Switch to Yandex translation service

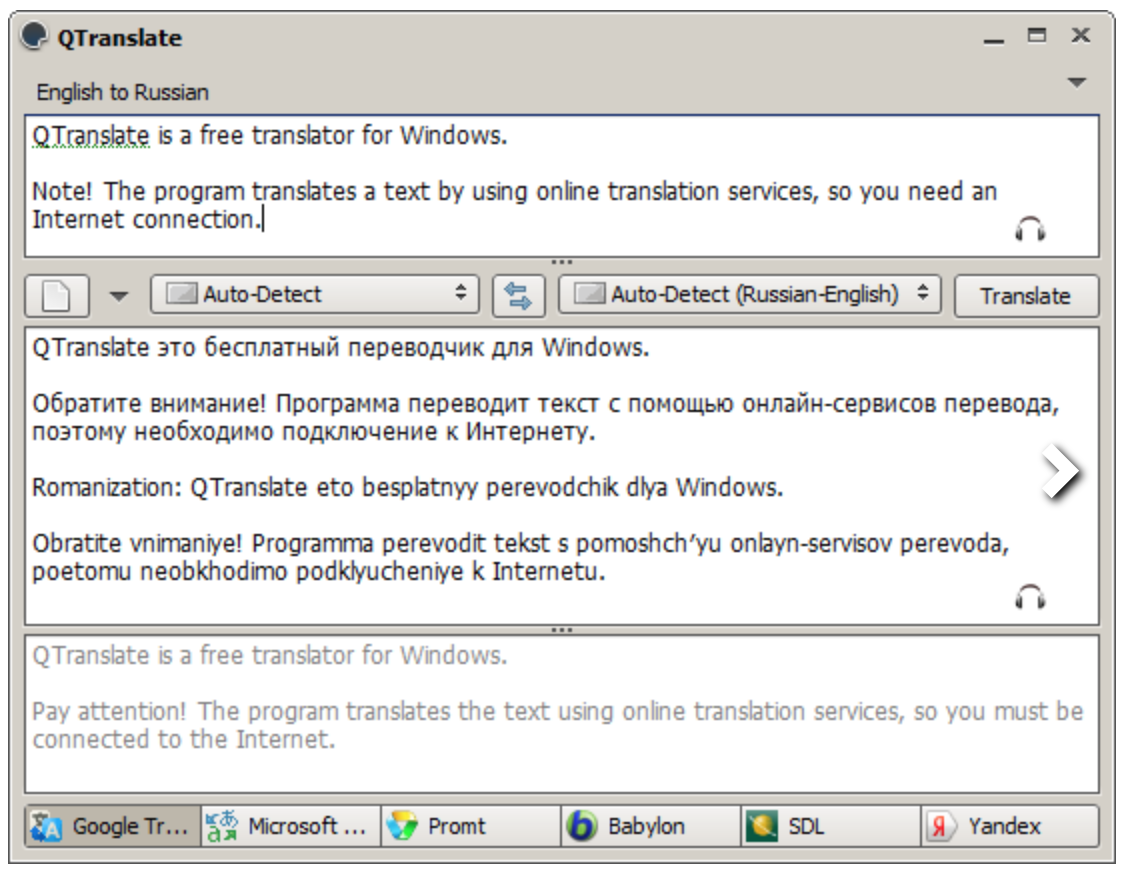(1009, 827)
